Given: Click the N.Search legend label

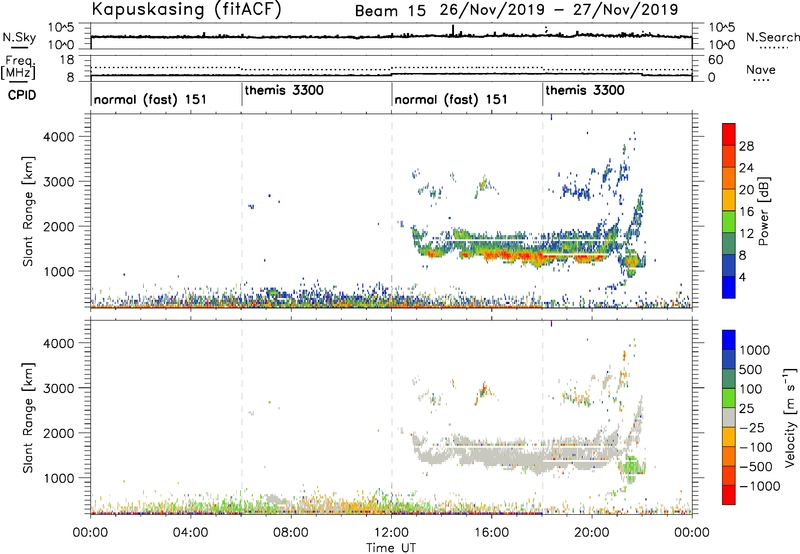Looking at the screenshot, I should tap(773, 37).
